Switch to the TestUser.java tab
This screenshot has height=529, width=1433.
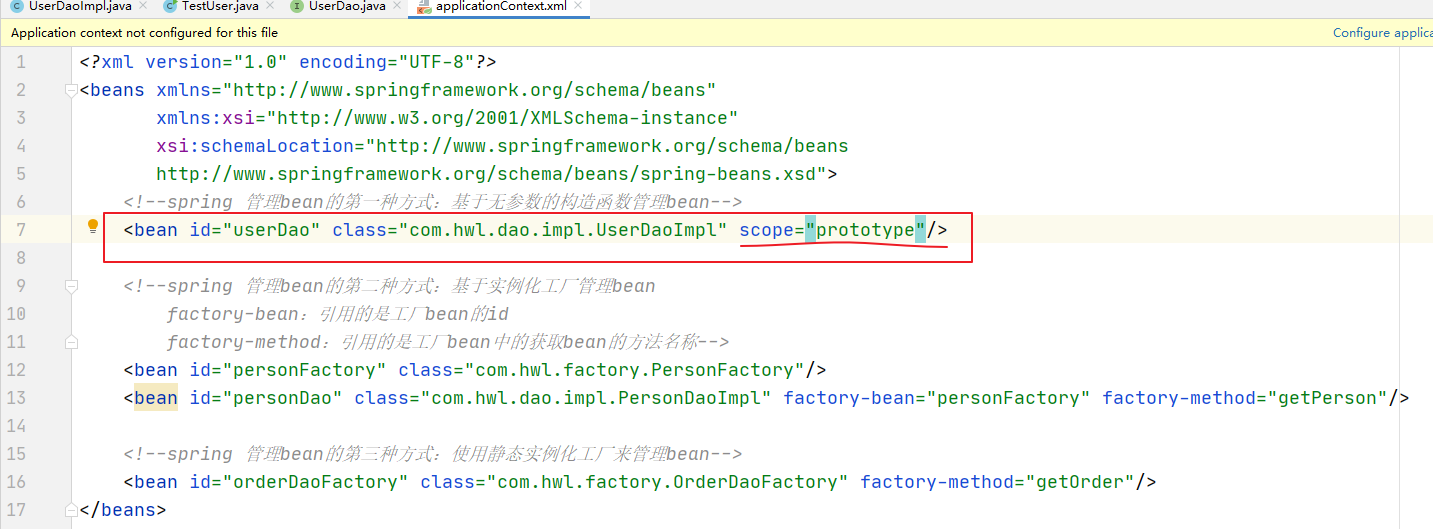[x=220, y=7]
